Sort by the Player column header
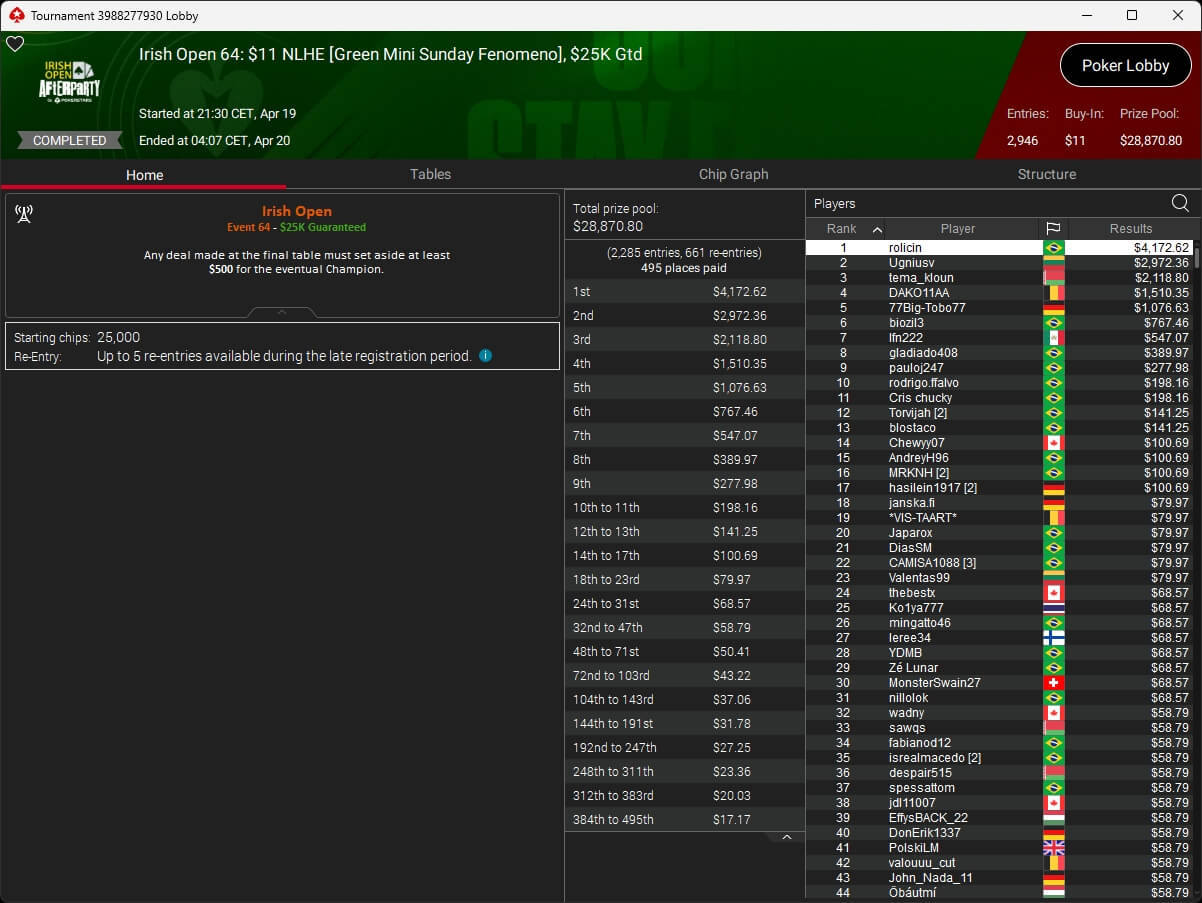The height and width of the screenshot is (903, 1202). point(957,229)
